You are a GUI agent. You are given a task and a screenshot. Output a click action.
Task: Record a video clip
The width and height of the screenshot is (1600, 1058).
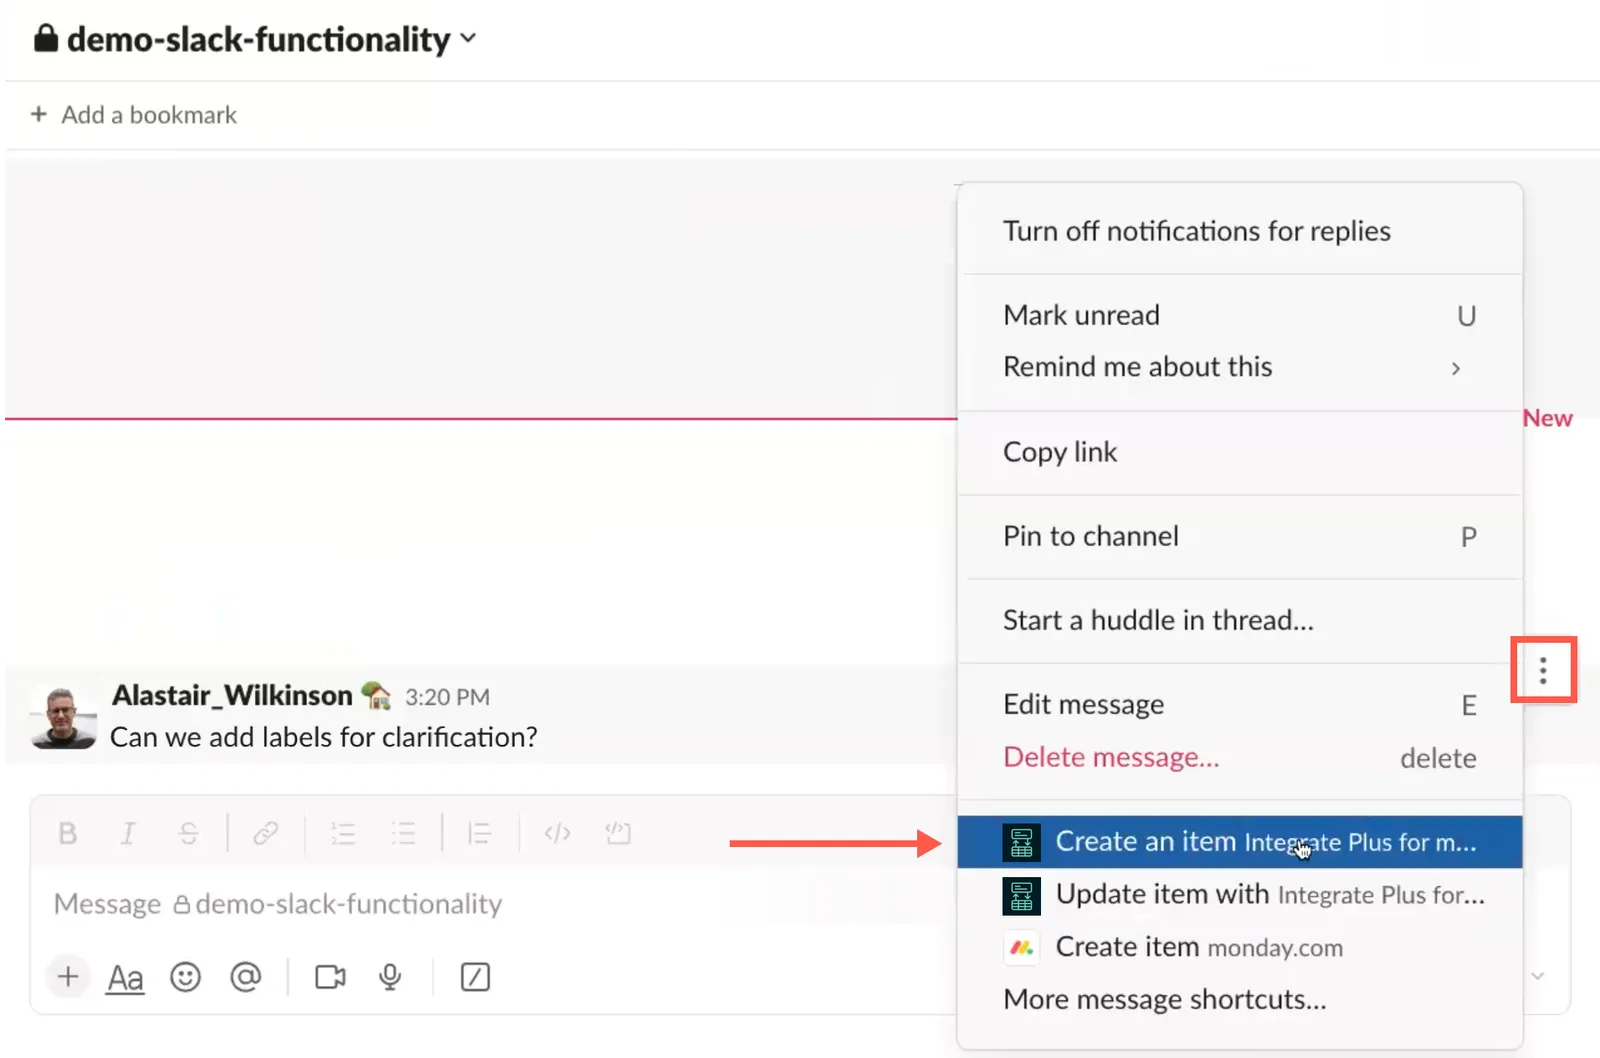point(330,976)
